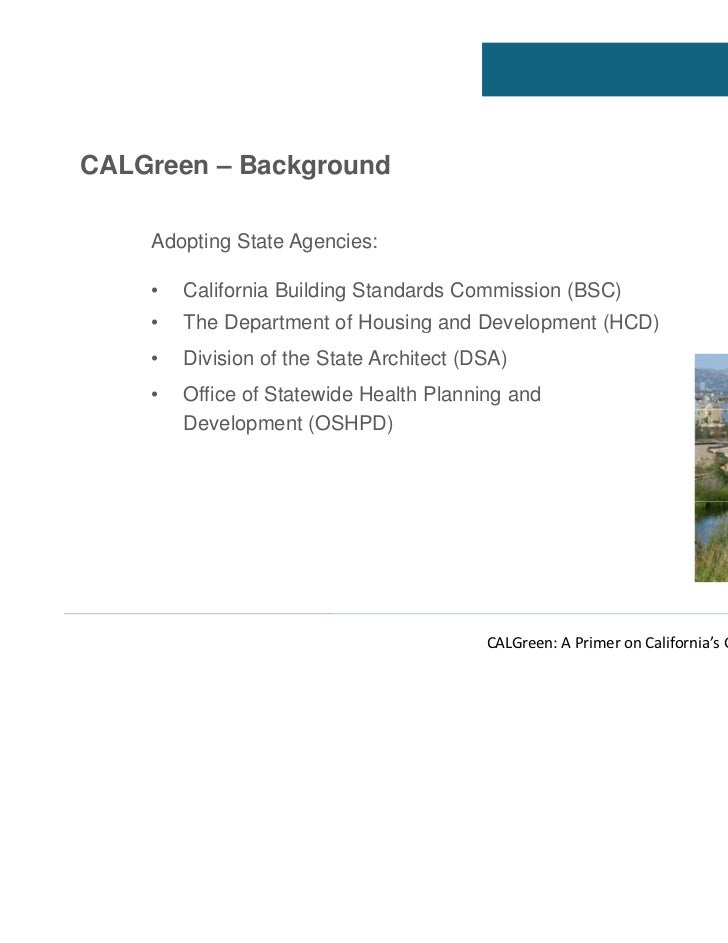Select the 'Adopting State Agencies:' heading

(x=265, y=242)
